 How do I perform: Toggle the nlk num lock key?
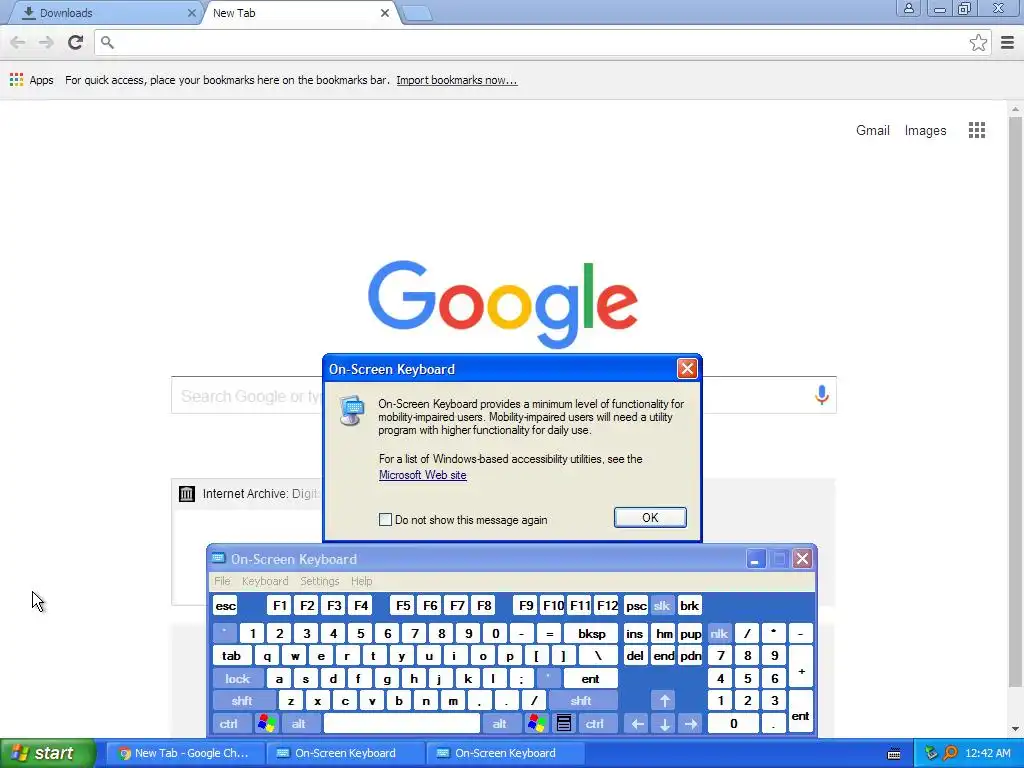coord(719,633)
